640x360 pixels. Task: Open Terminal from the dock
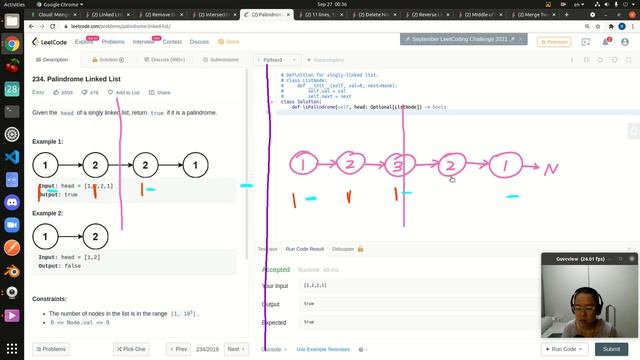tap(12, 111)
